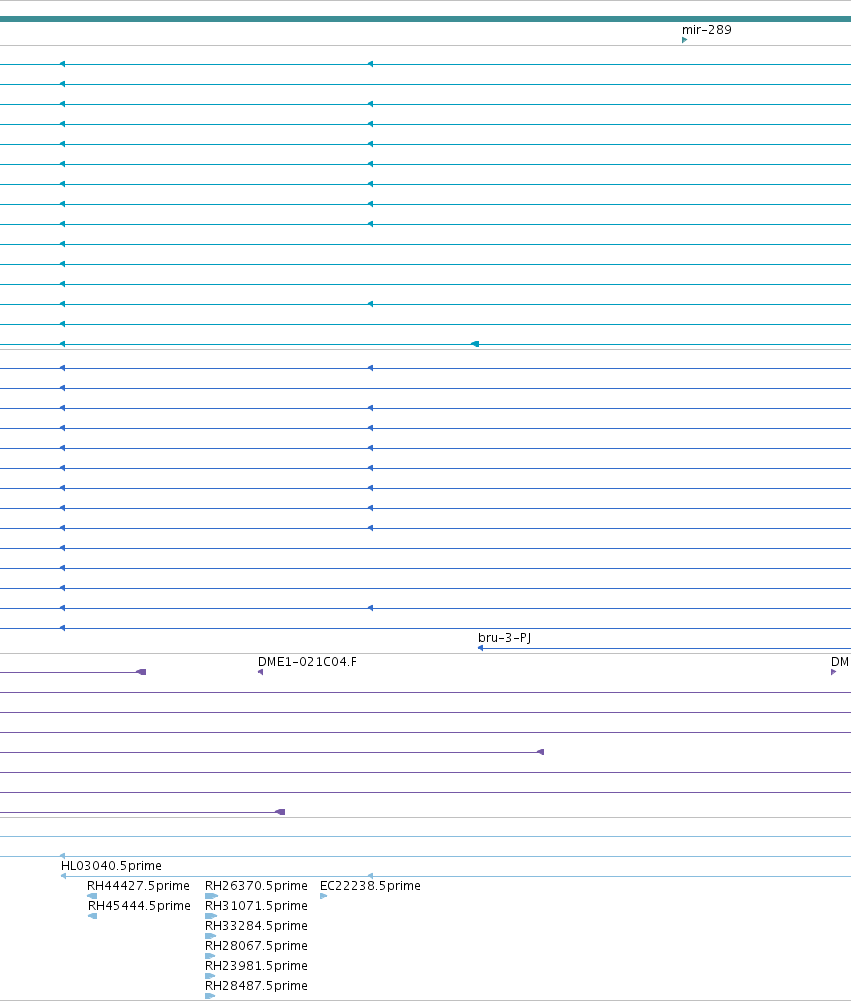The image size is (851, 1001).
Task: Click the teal chromosome scale bar at top
Action: 425,19
